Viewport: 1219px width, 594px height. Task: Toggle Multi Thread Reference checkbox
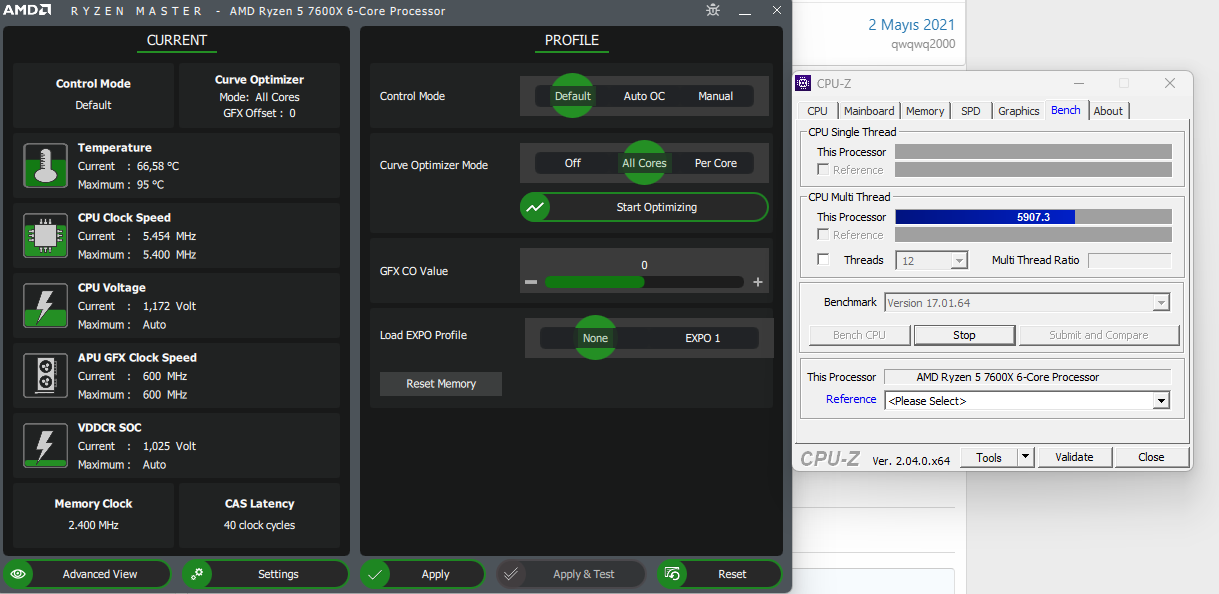(x=823, y=235)
